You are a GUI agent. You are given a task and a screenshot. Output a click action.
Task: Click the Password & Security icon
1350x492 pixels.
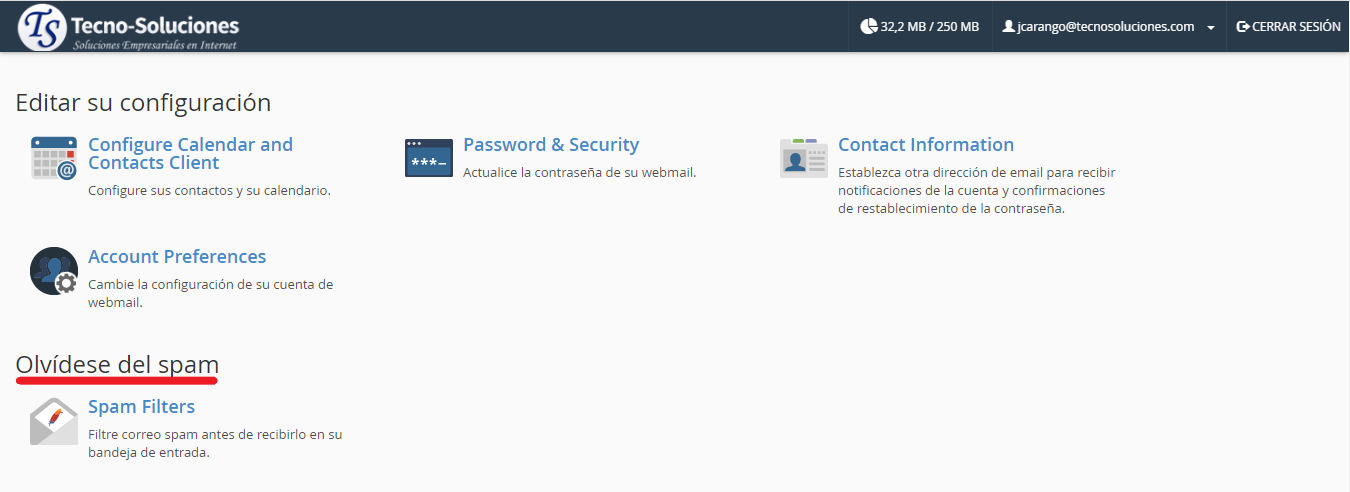(429, 159)
